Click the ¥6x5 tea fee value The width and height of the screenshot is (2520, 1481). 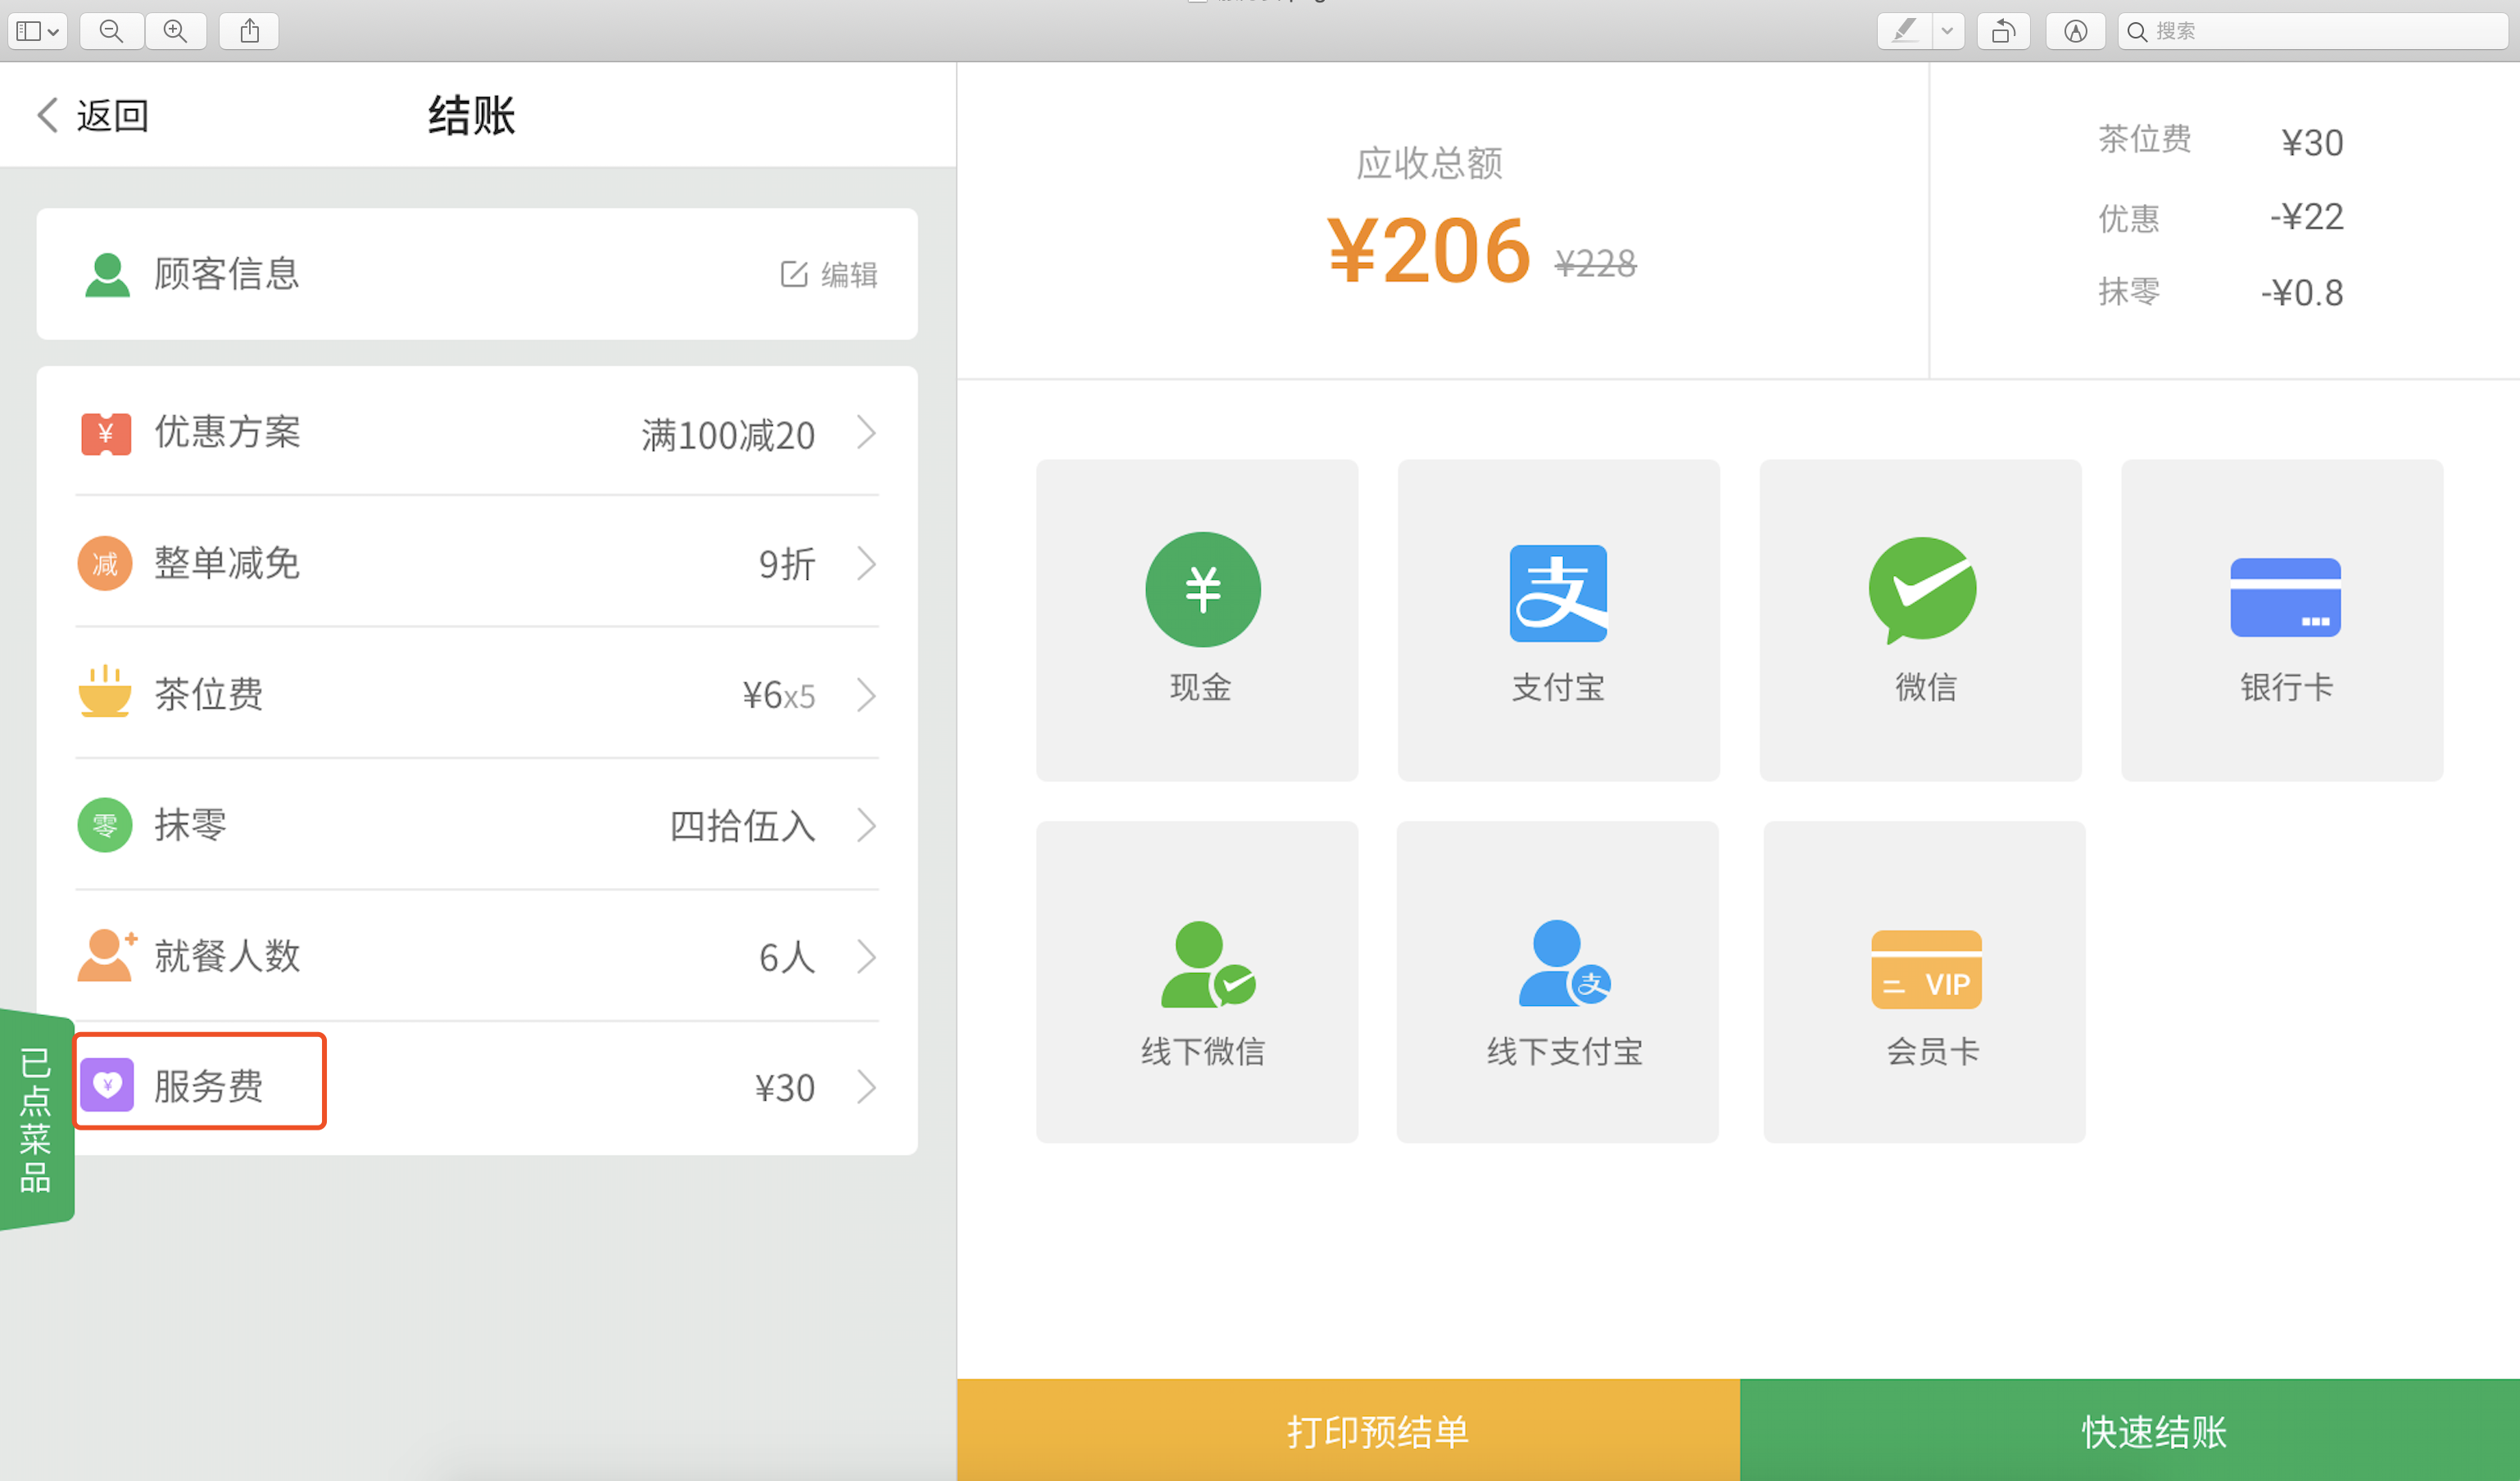(x=778, y=695)
